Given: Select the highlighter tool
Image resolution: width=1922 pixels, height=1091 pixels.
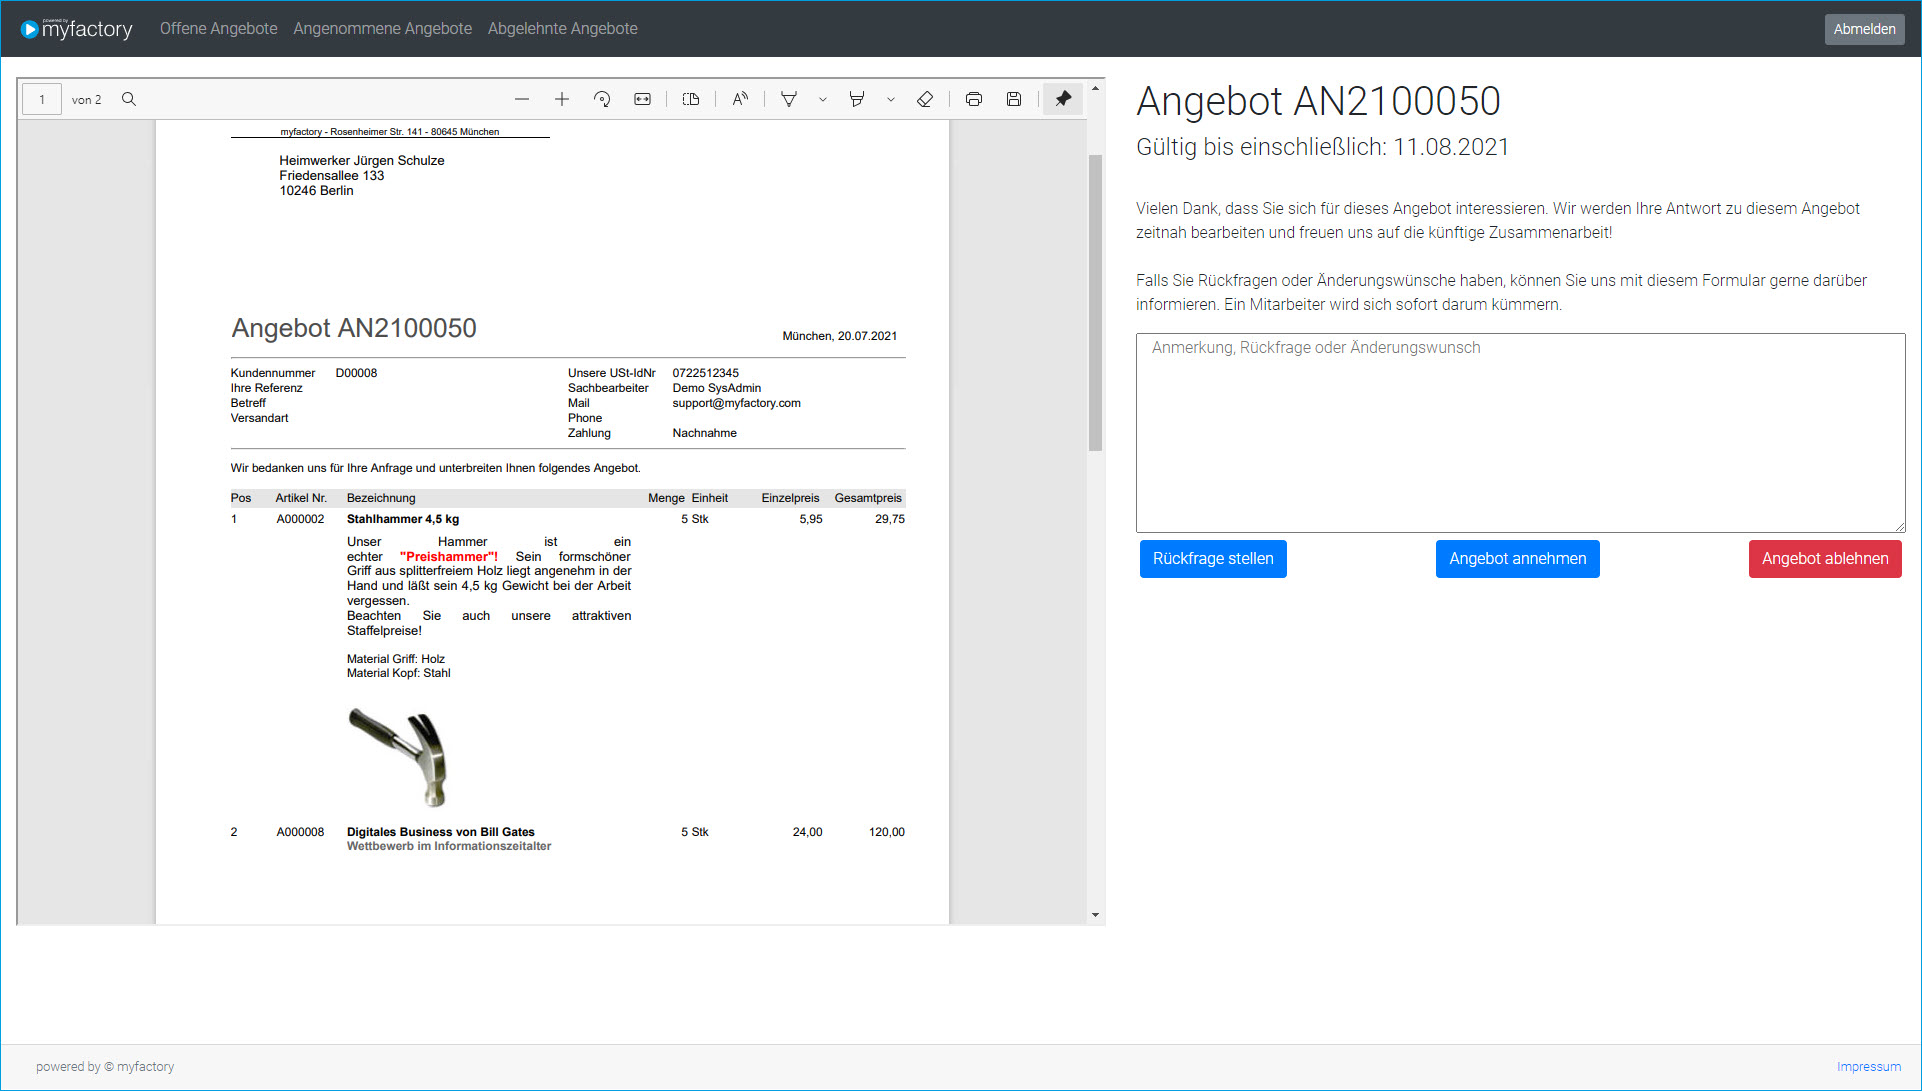Looking at the screenshot, I should pyautogui.click(x=857, y=99).
